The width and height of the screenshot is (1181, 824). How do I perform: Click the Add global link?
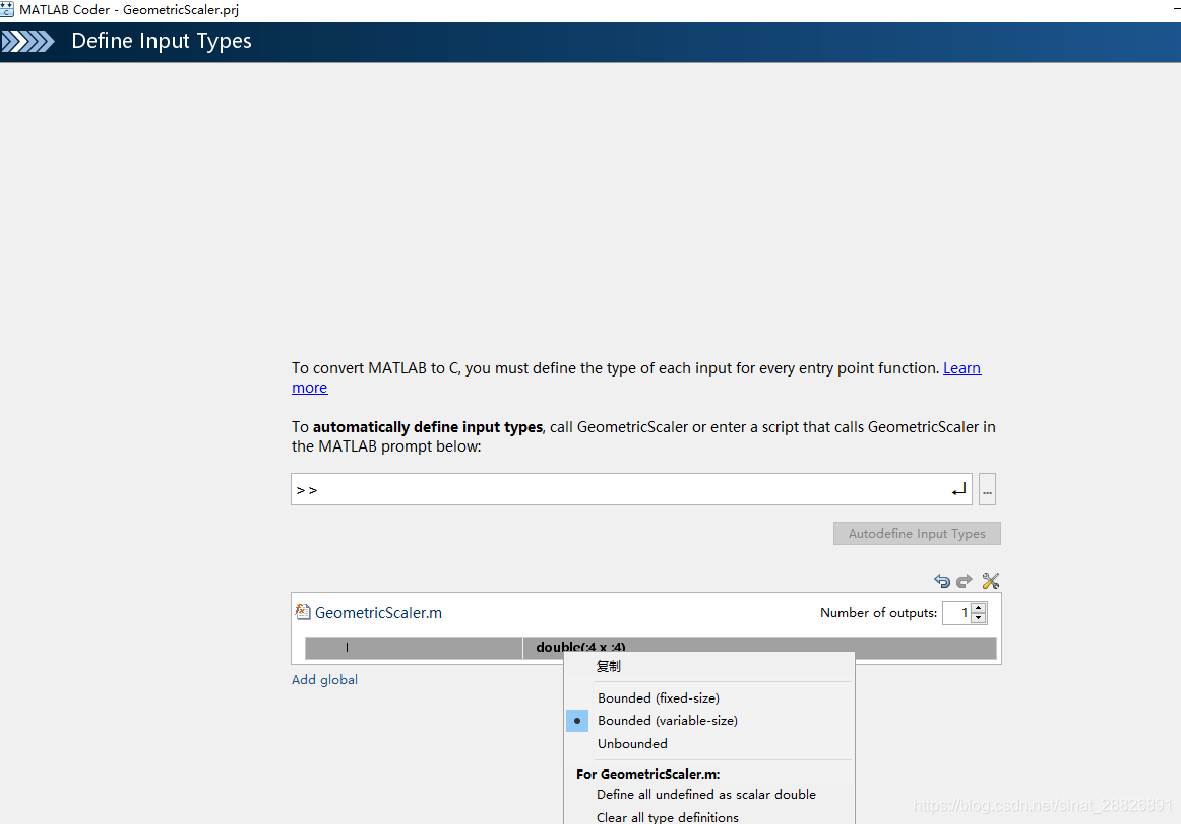pyautogui.click(x=325, y=679)
